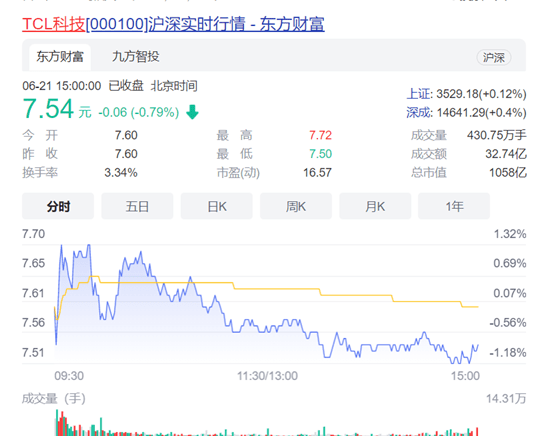
Task: Click the 7.50 lowest price value
Action: [x=320, y=154]
